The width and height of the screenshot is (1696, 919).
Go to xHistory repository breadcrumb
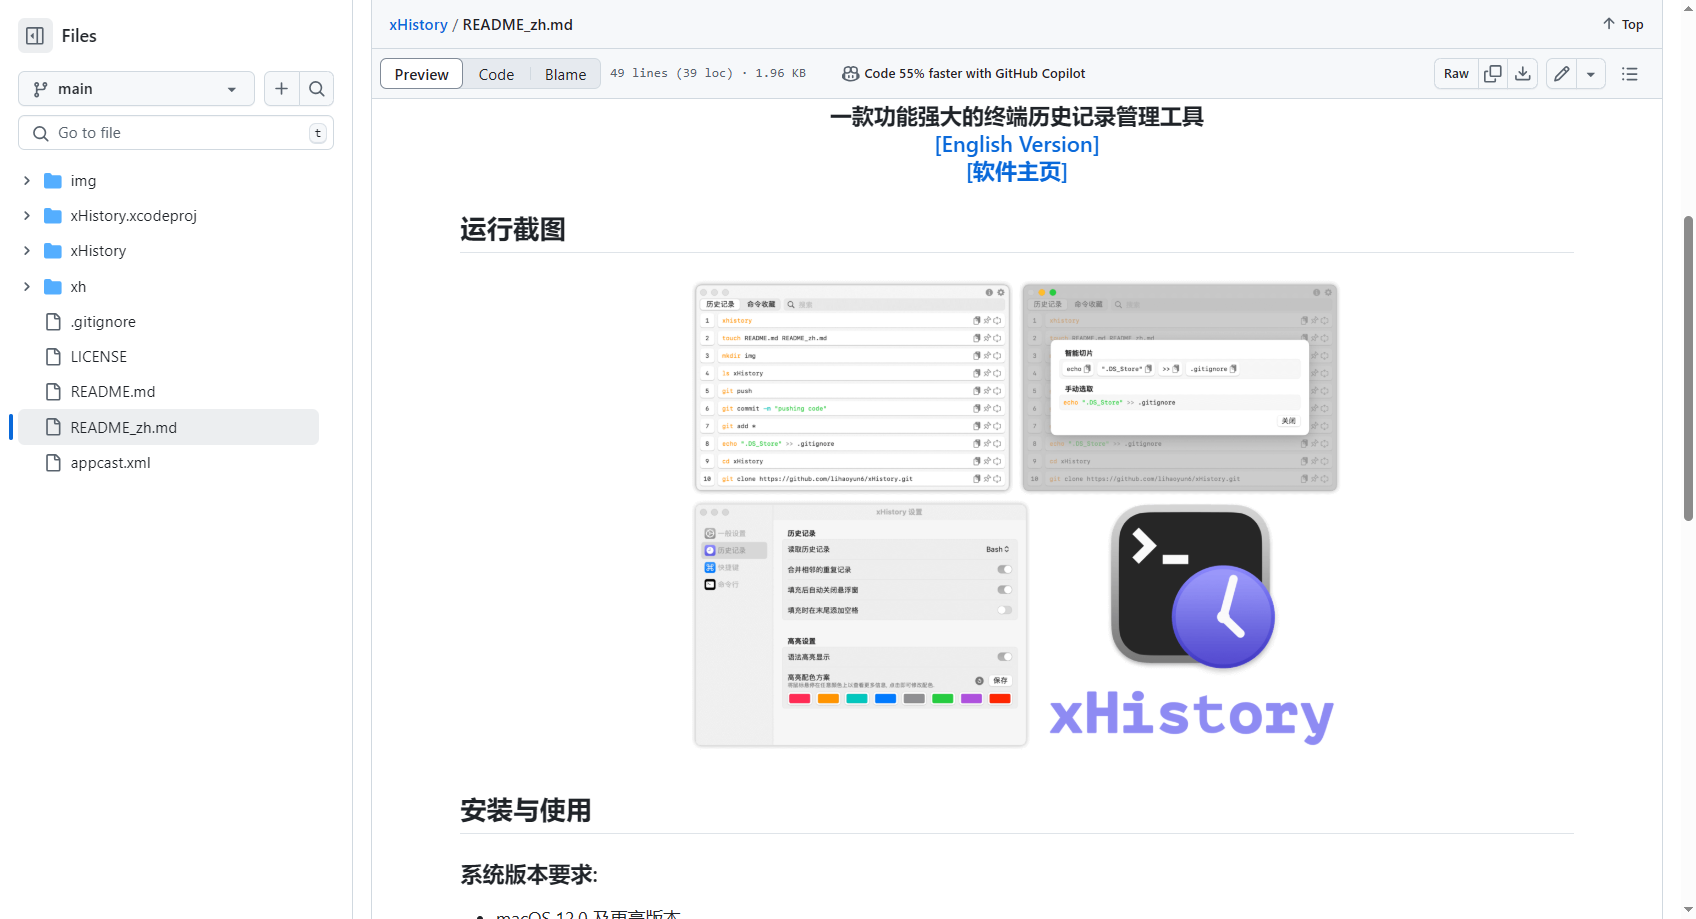tap(418, 25)
